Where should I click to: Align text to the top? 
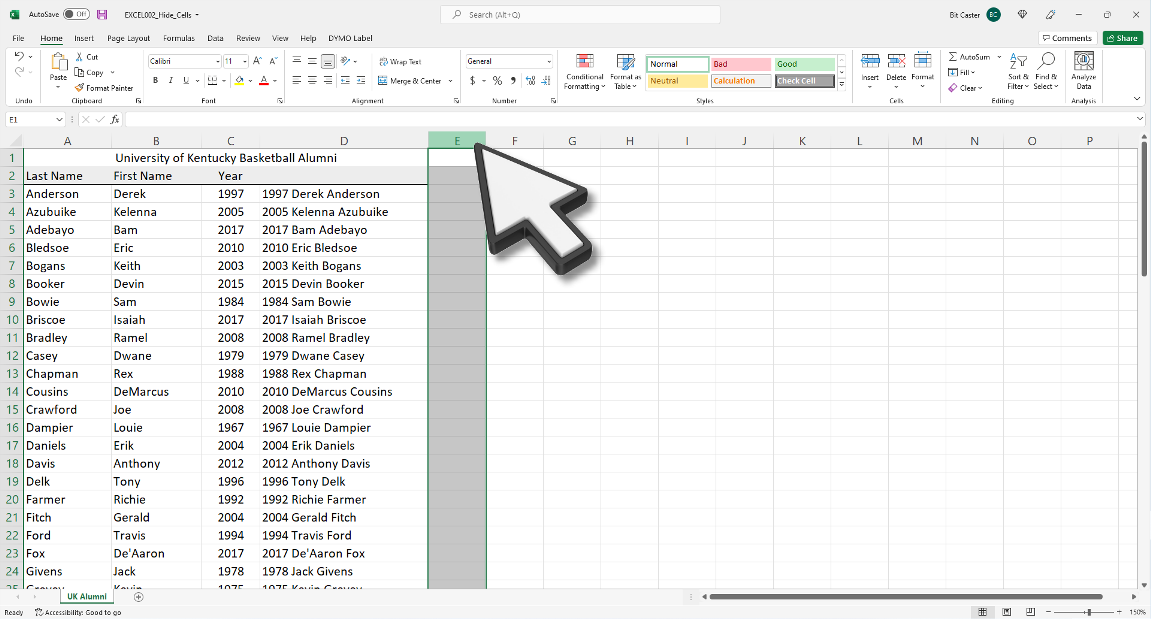[297, 61]
